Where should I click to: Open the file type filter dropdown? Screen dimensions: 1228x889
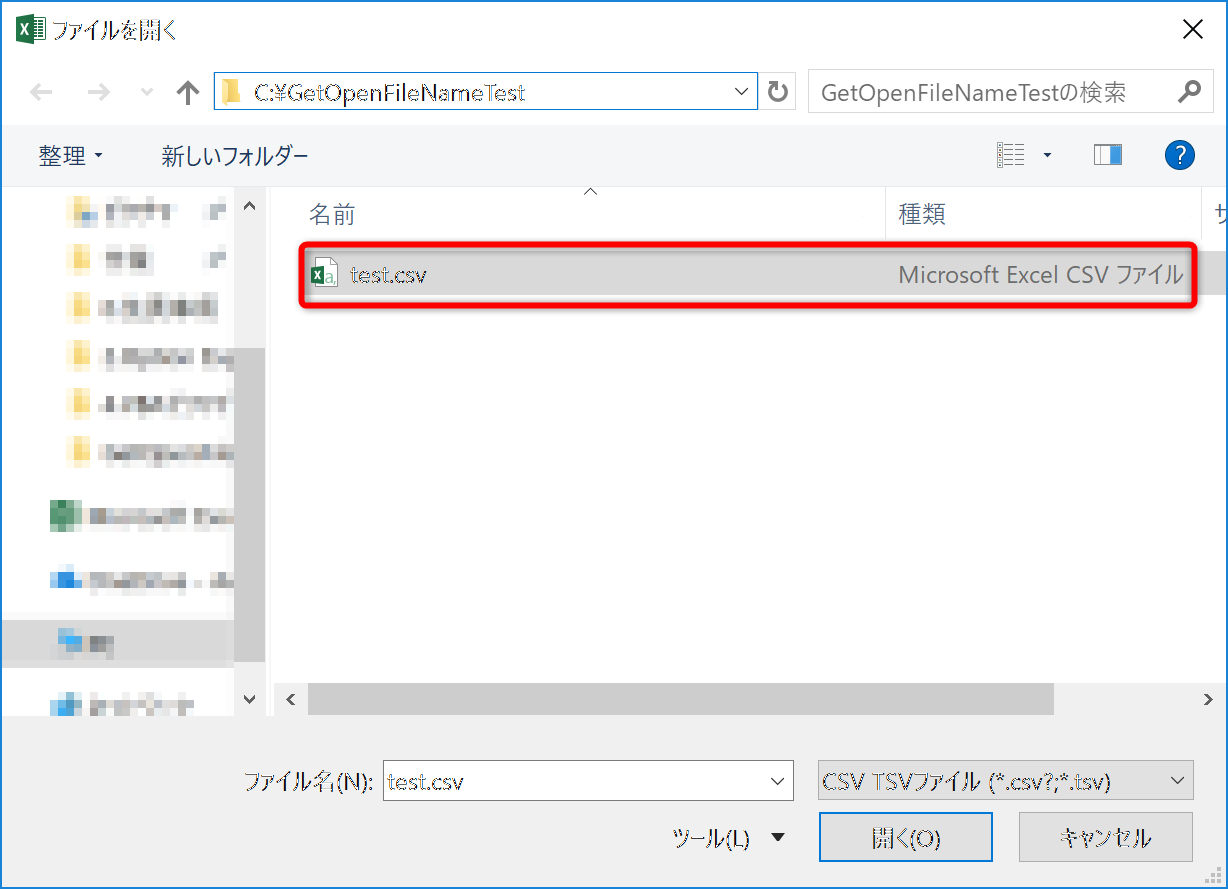(x=1178, y=780)
